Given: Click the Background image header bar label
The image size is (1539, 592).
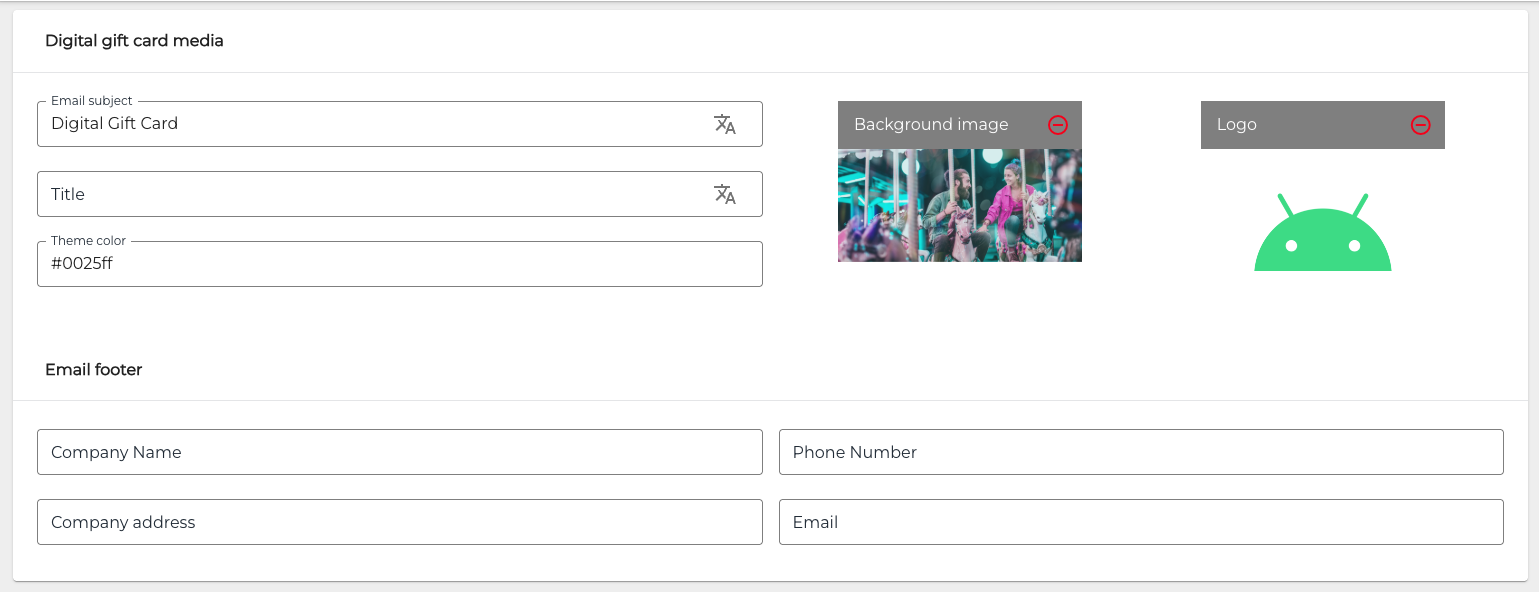Looking at the screenshot, I should [931, 125].
